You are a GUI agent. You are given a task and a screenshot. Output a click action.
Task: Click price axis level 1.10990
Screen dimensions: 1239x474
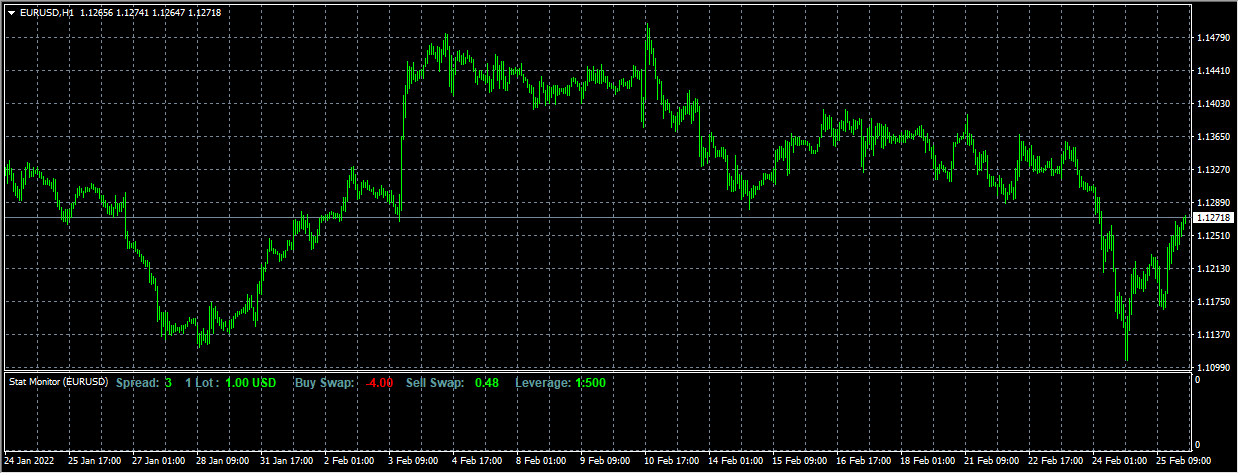1212,368
